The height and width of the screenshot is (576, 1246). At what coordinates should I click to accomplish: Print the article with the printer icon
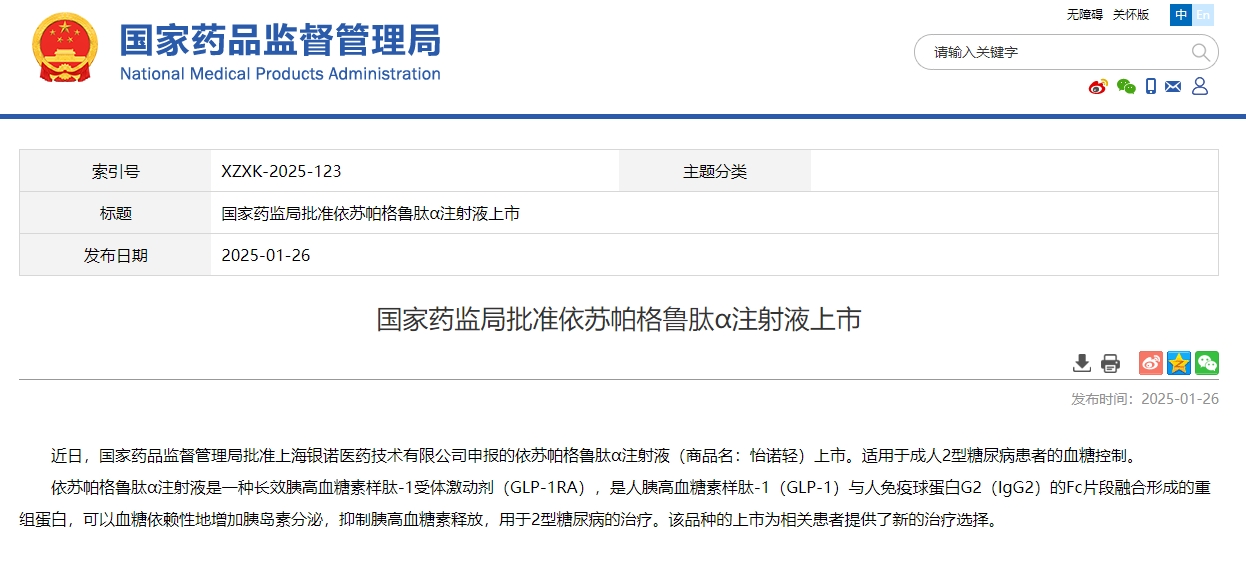(1110, 363)
